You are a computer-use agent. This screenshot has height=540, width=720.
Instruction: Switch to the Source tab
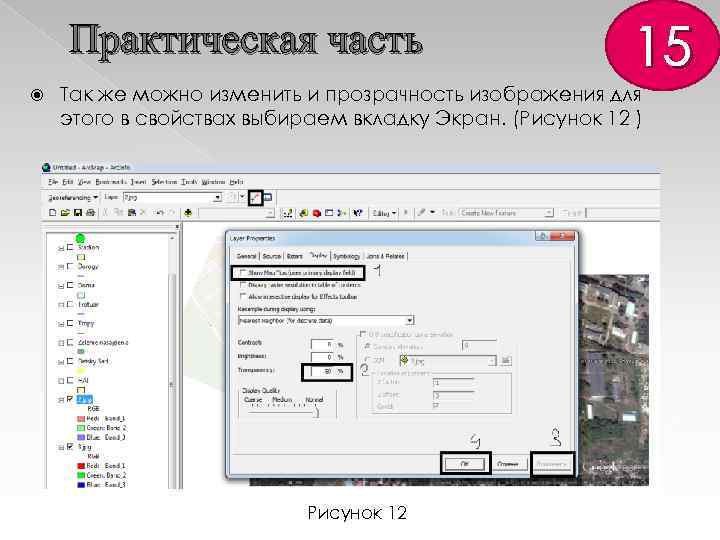[x=271, y=256]
